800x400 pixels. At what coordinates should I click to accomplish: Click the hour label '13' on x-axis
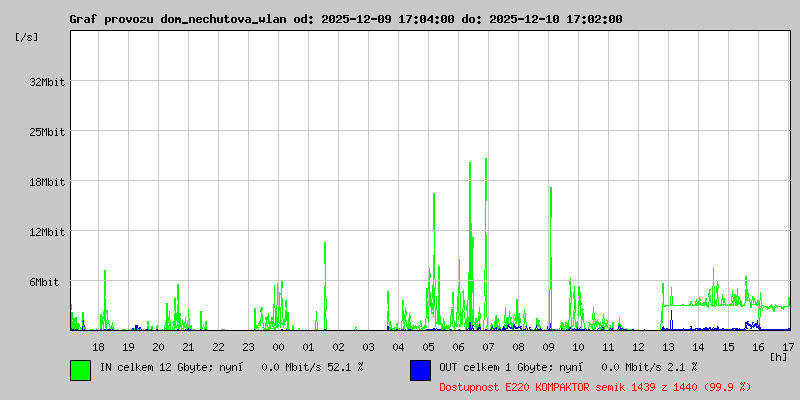pos(668,347)
